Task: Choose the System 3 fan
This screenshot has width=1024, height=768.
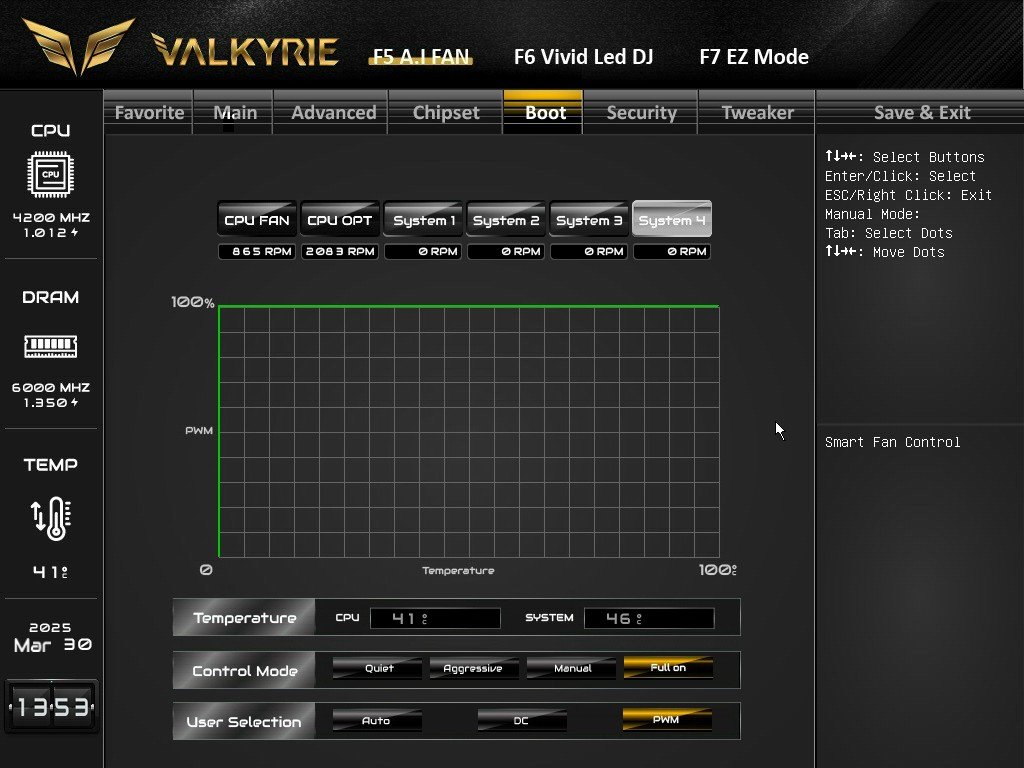Action: point(589,220)
